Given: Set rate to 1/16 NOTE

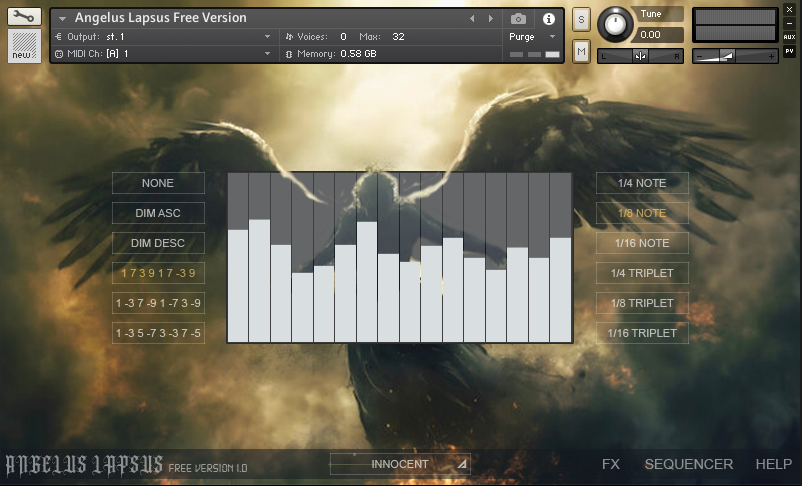Looking at the screenshot, I should [642, 243].
